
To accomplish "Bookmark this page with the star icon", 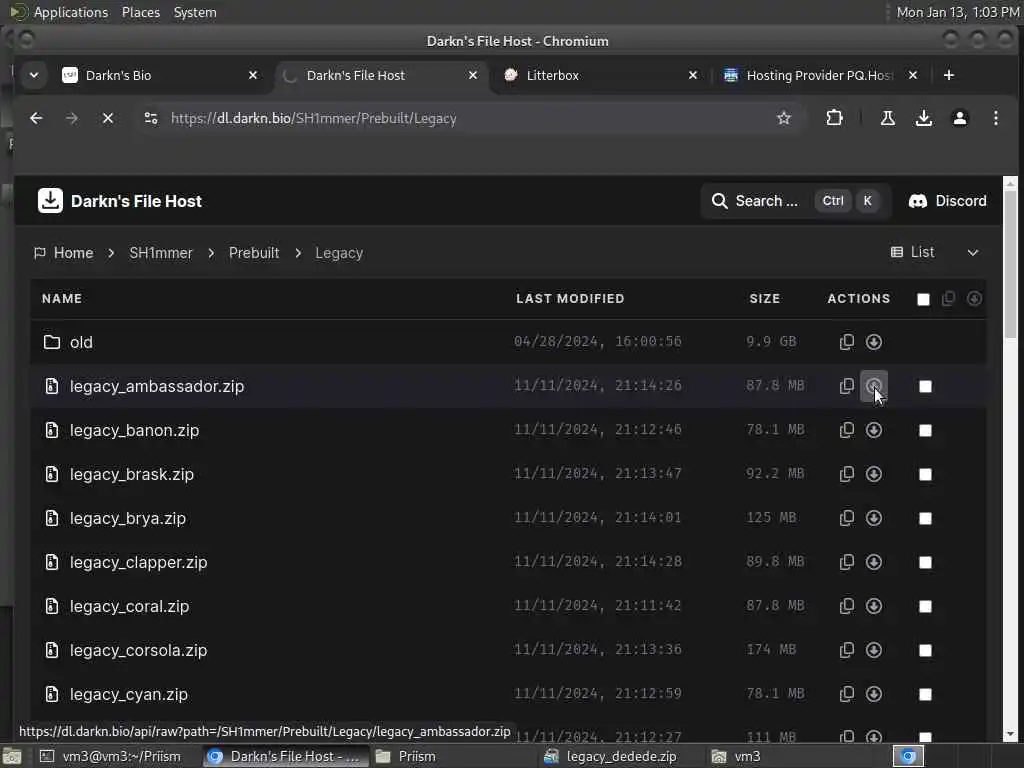I will [784, 118].
